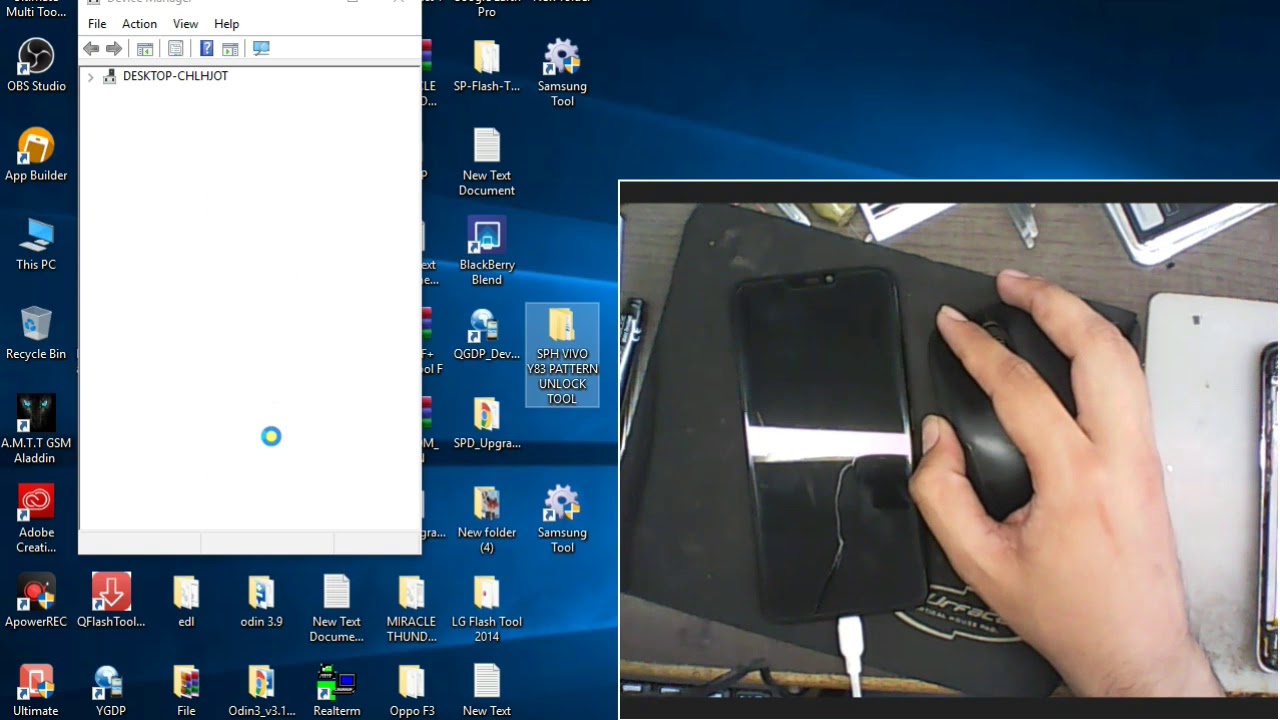The height and width of the screenshot is (720, 1280).
Task: Select the Adobe Creative Cloud shortcut
Action: tap(36, 519)
